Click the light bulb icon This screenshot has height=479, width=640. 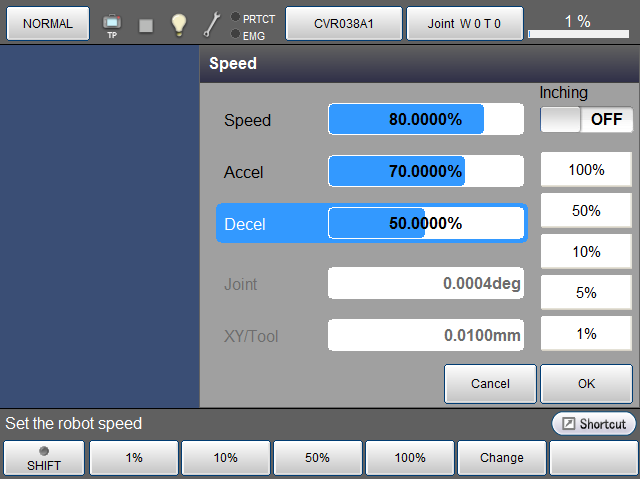pyautogui.click(x=178, y=24)
